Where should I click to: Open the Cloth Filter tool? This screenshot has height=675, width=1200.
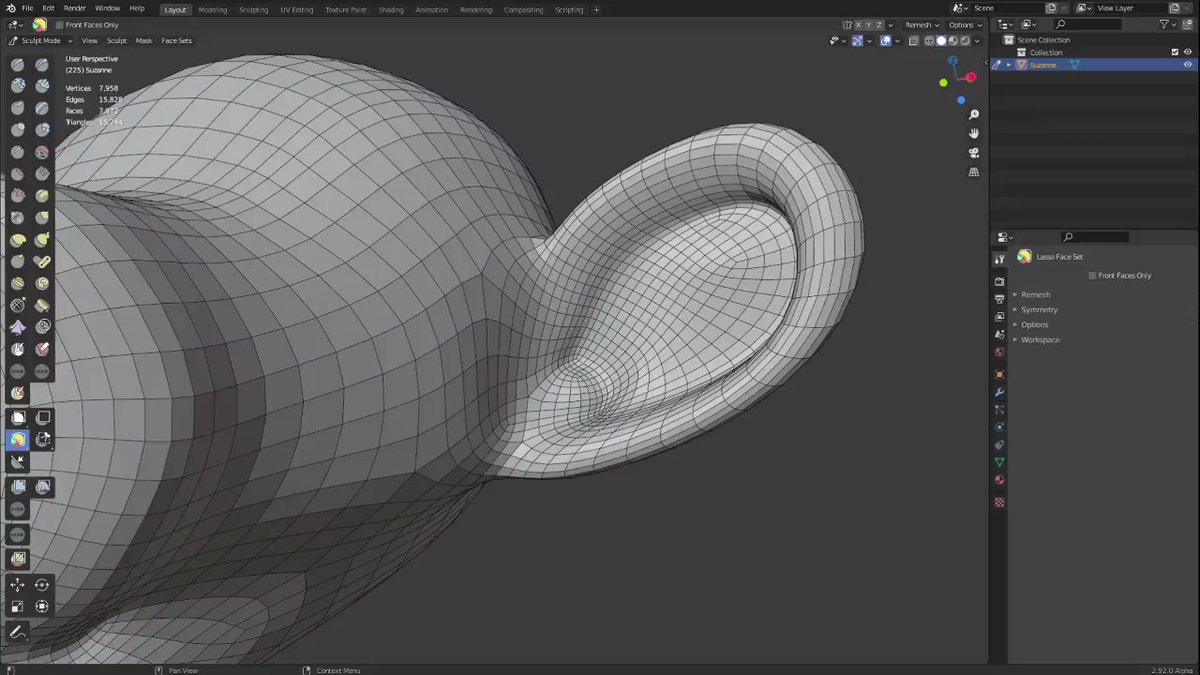point(43,487)
